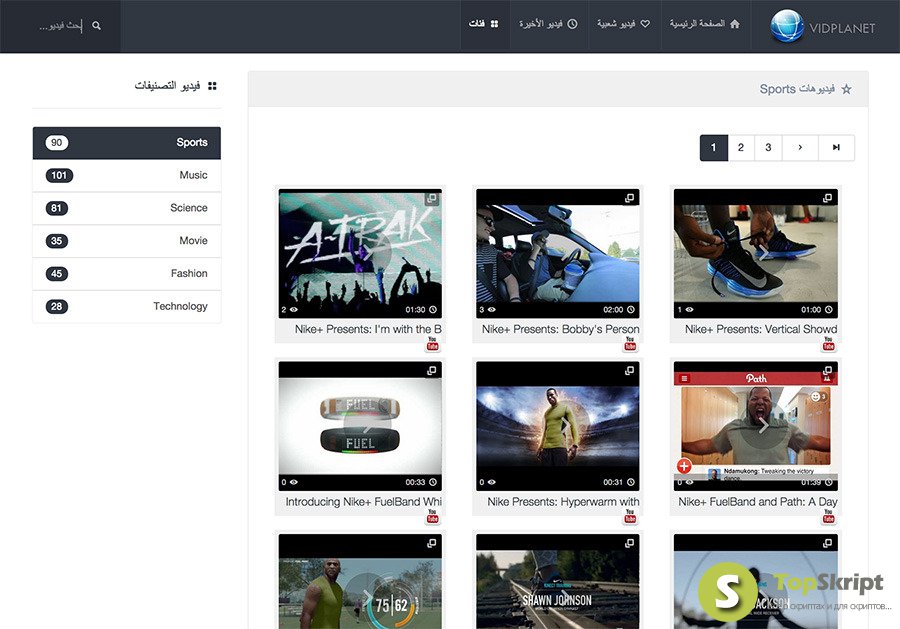Click the VIDPLANET brand text
This screenshot has width=900, height=629.
click(x=842, y=28)
